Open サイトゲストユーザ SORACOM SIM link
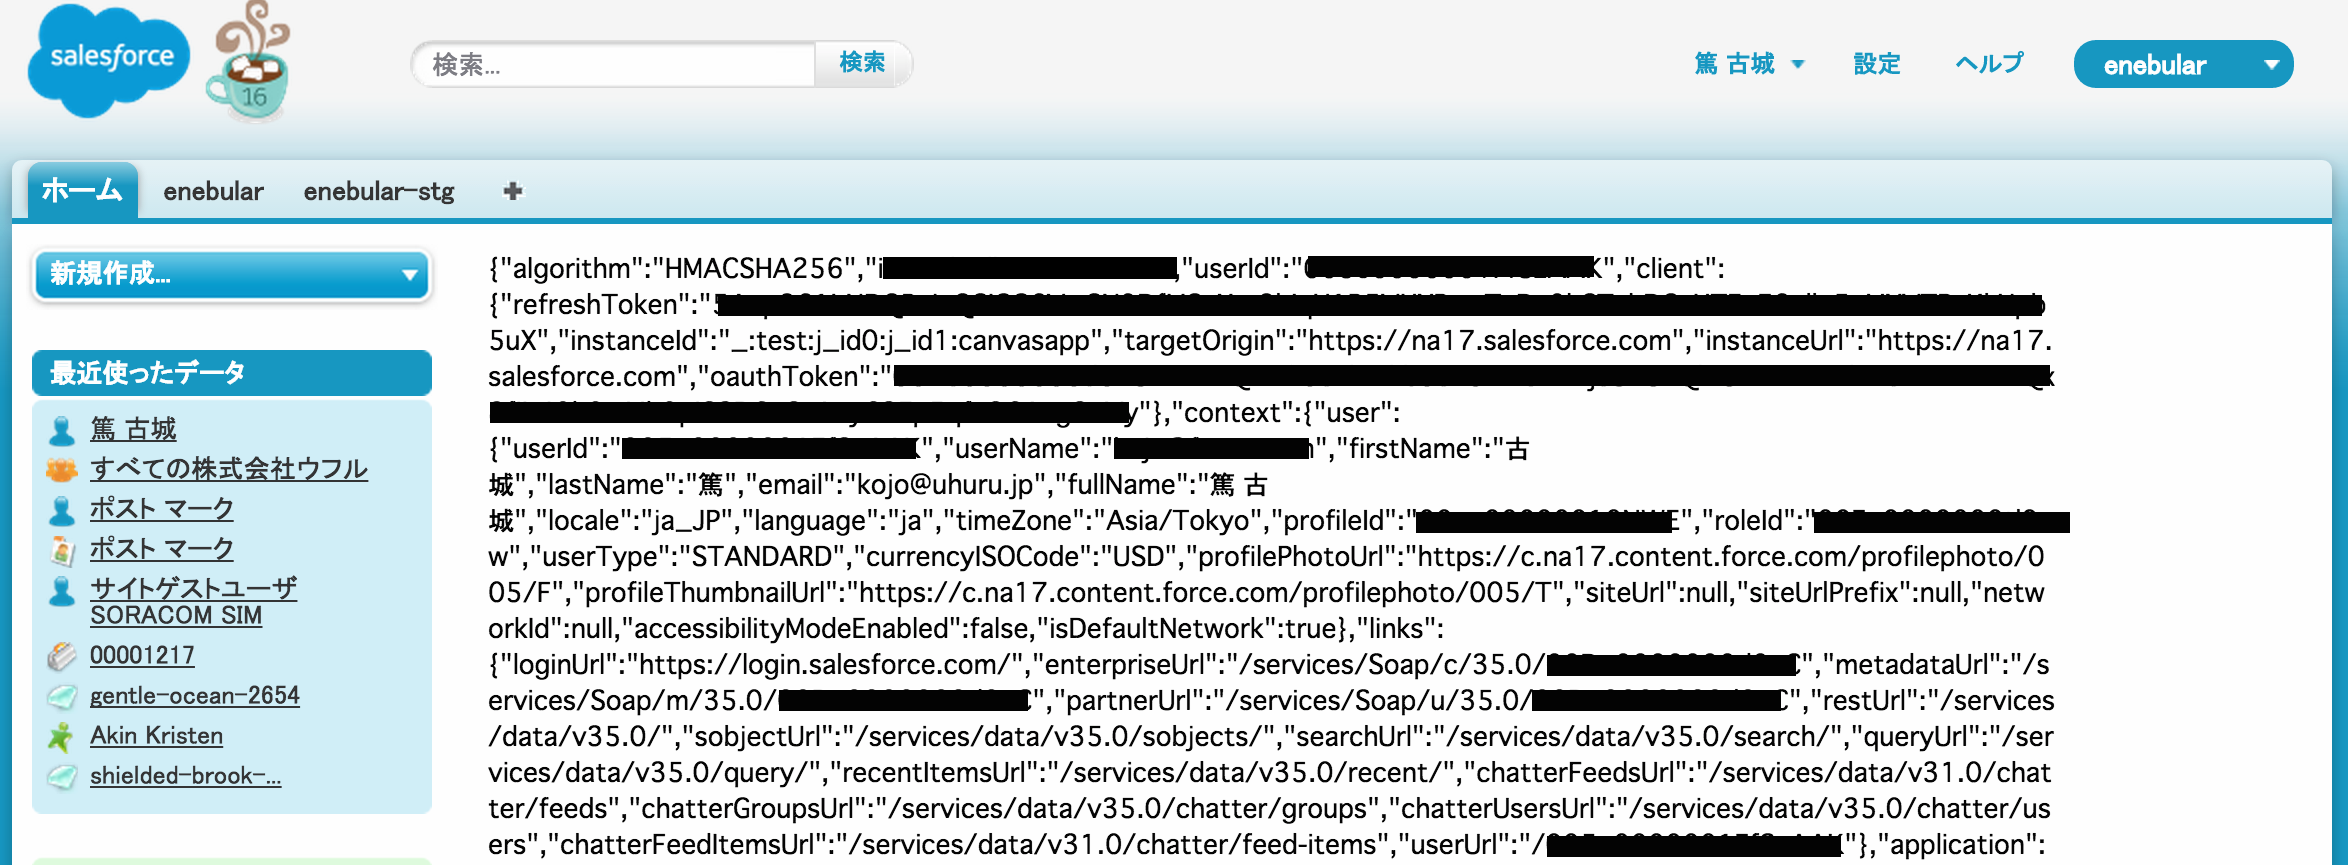The image size is (2348, 865). pyautogui.click(x=193, y=601)
